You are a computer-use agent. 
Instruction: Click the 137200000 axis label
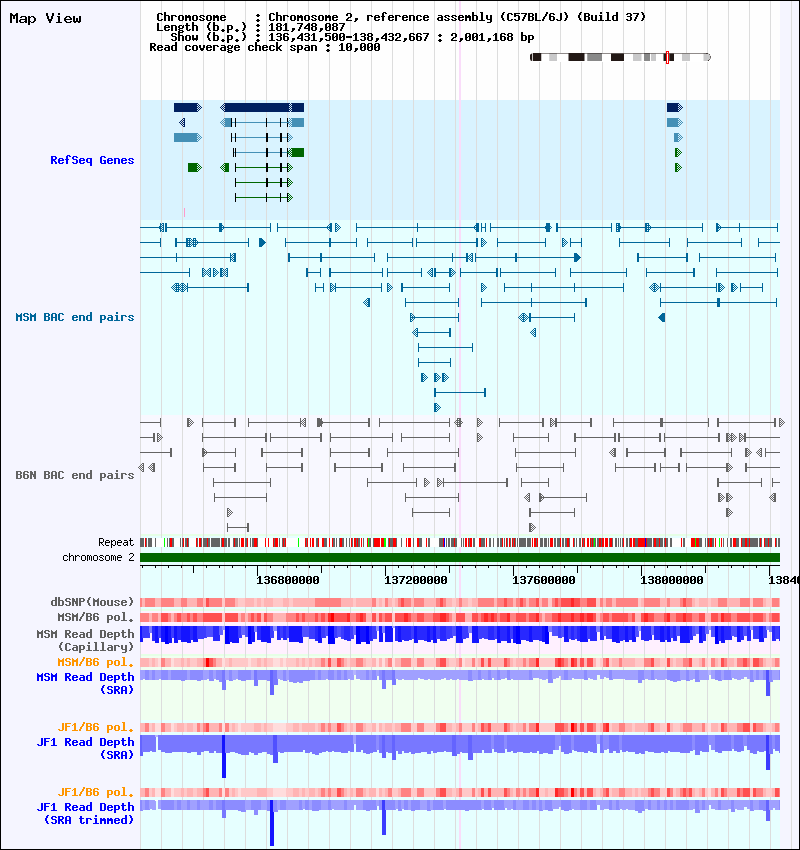(416, 580)
